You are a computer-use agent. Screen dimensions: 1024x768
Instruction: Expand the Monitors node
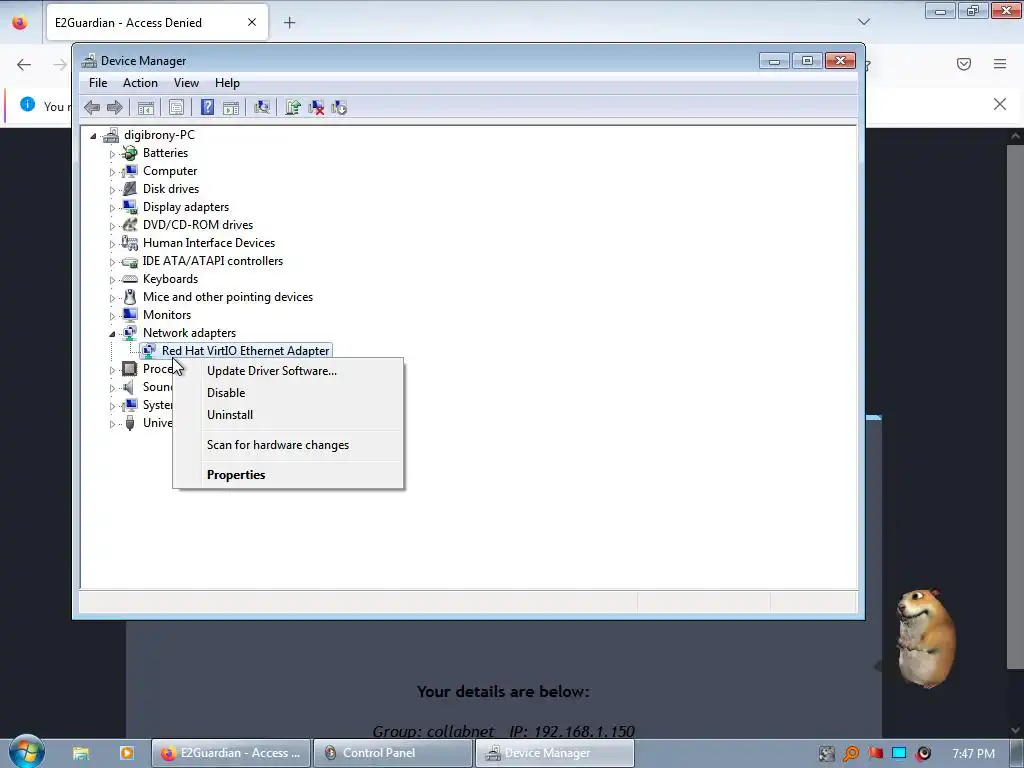(112, 316)
